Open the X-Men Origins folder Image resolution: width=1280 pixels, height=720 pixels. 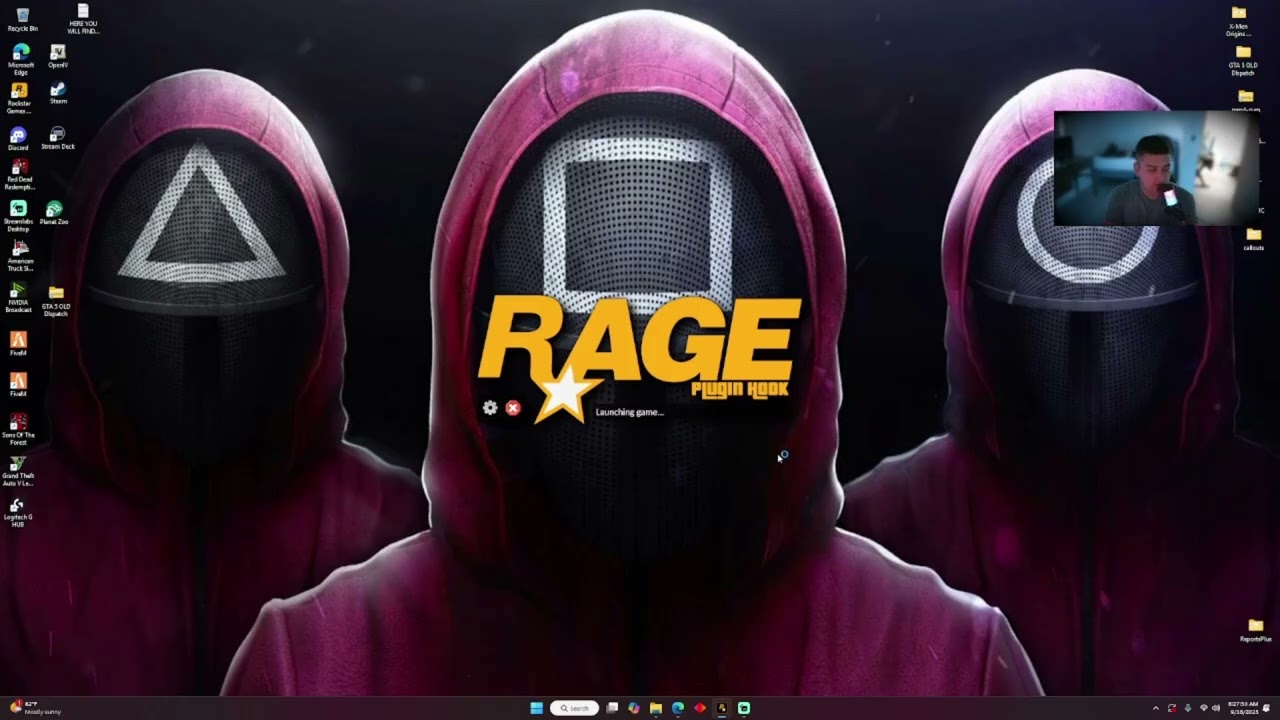pos(1239,21)
